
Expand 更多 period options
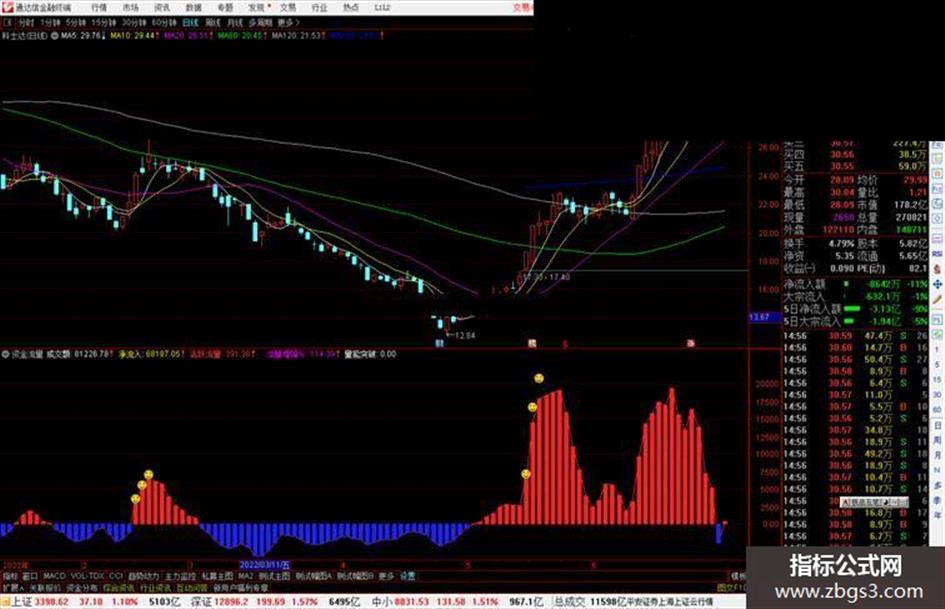pyautogui.click(x=288, y=22)
